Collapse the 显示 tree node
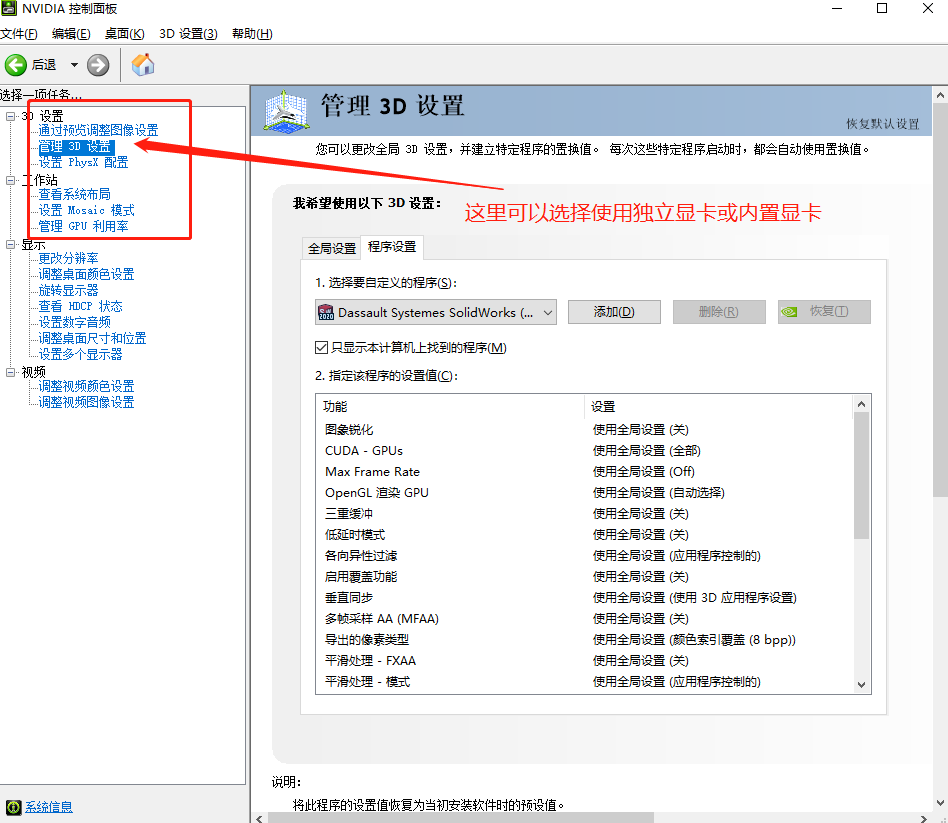Screen dimensions: 948x823 tap(11, 244)
